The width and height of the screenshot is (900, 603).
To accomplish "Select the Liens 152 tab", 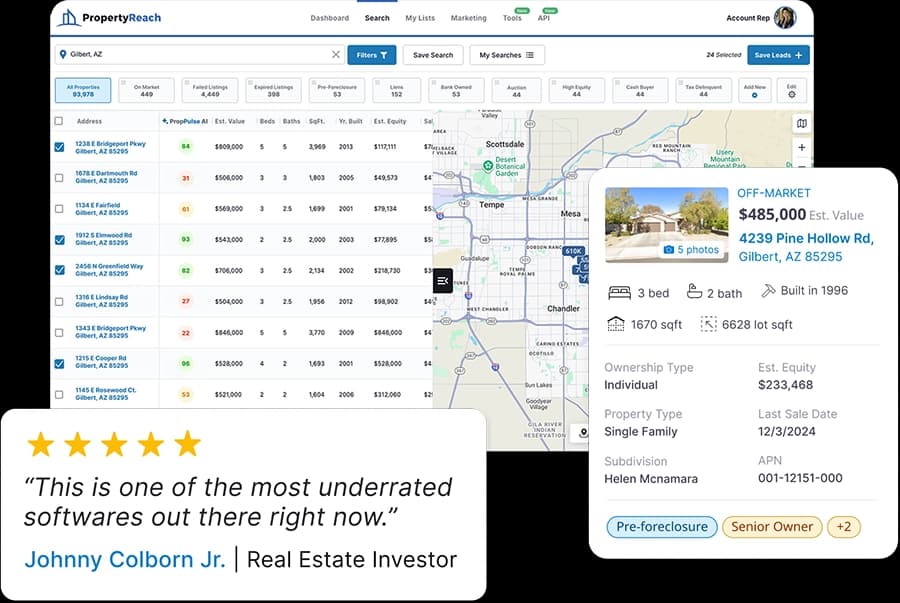I will click(397, 91).
